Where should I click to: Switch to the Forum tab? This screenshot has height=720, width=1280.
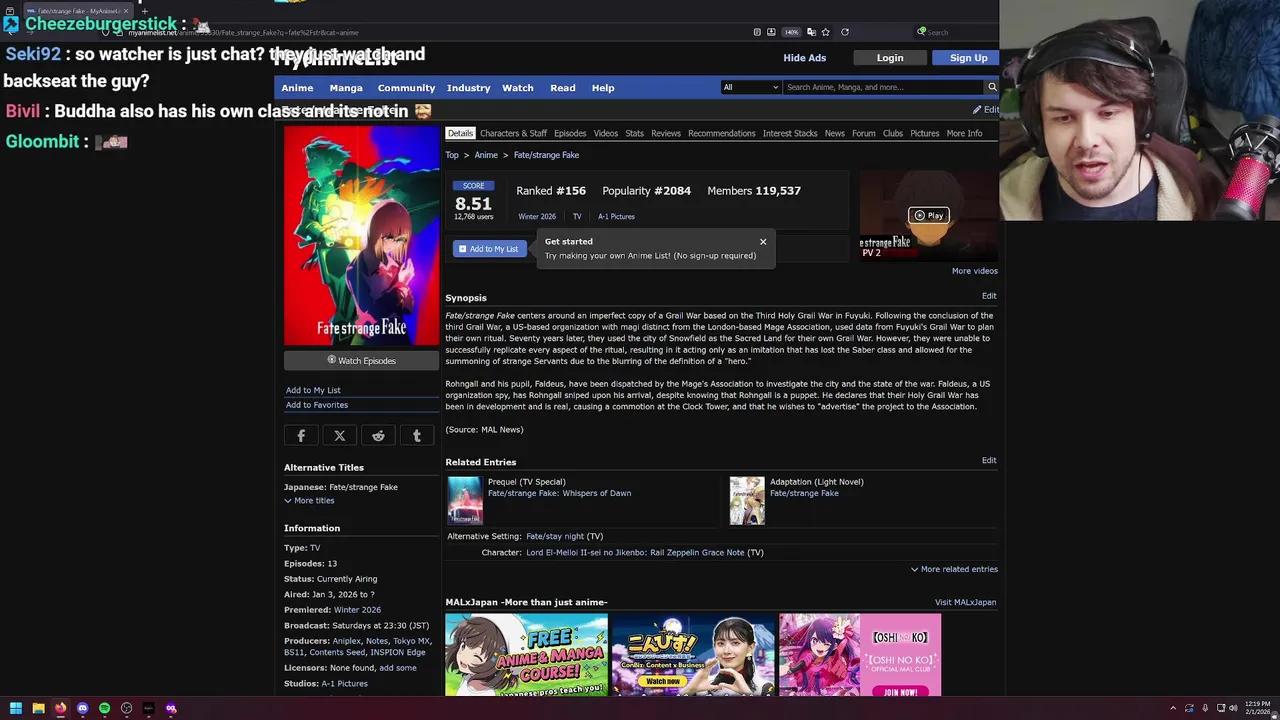click(x=864, y=133)
